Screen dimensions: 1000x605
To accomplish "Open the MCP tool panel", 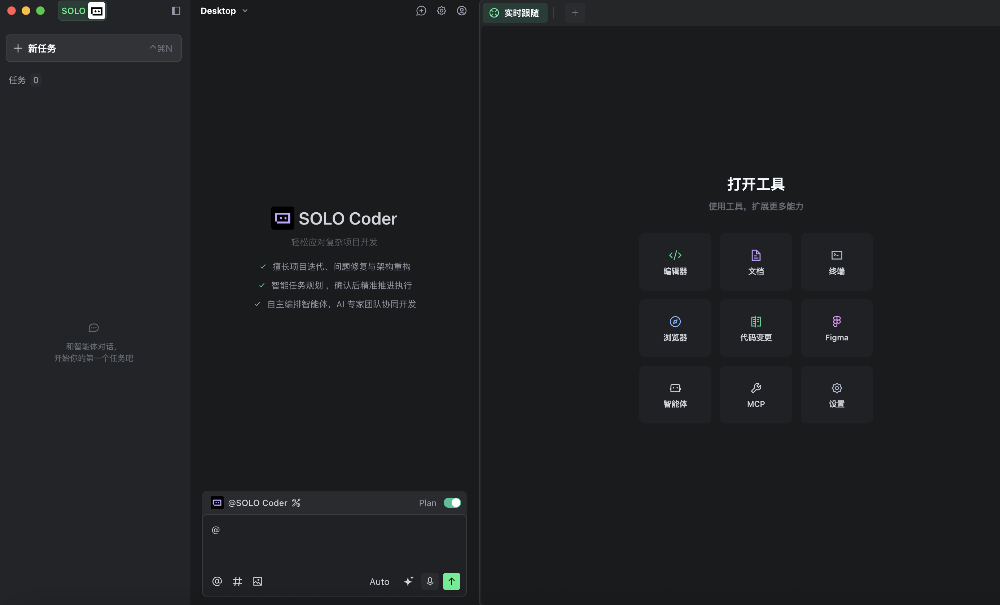I will pos(755,394).
